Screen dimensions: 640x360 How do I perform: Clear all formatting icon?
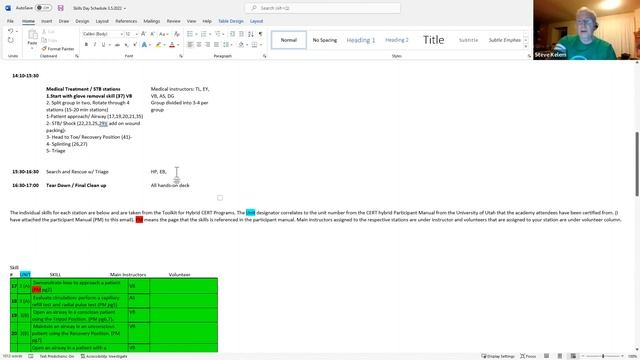pyautogui.click(x=177, y=34)
